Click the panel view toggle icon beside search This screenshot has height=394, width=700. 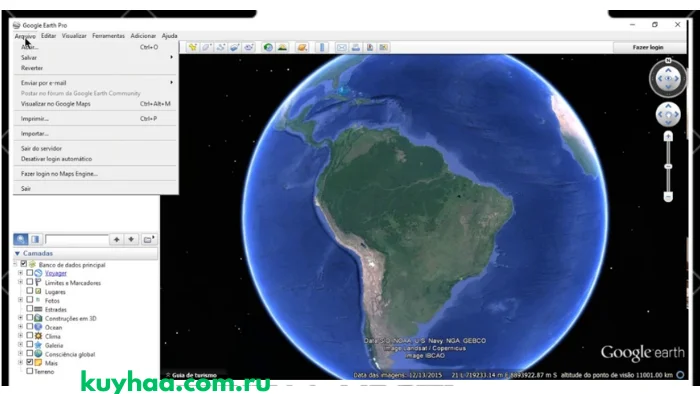pyautogui.click(x=35, y=240)
